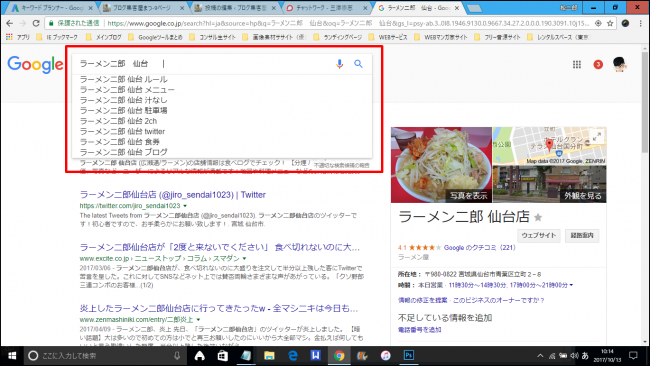Launch Microsoft Edge from taskbar
Screen dimensions: 650x366
pos(293,356)
